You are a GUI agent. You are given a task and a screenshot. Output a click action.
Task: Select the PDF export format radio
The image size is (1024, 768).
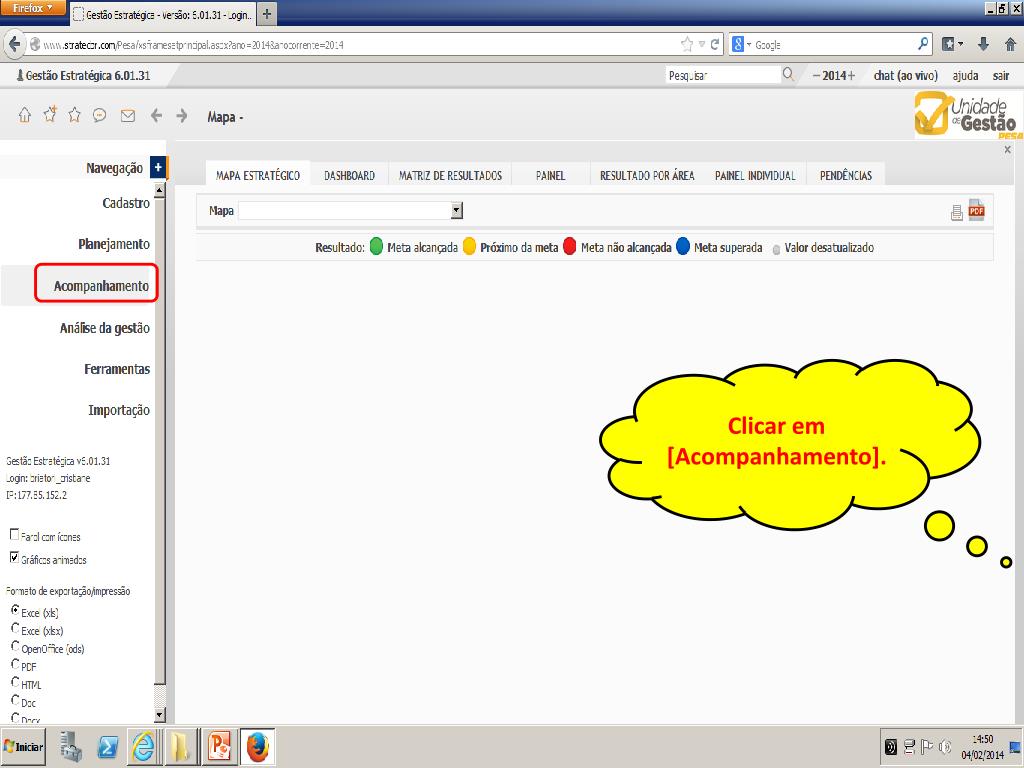coord(15,664)
